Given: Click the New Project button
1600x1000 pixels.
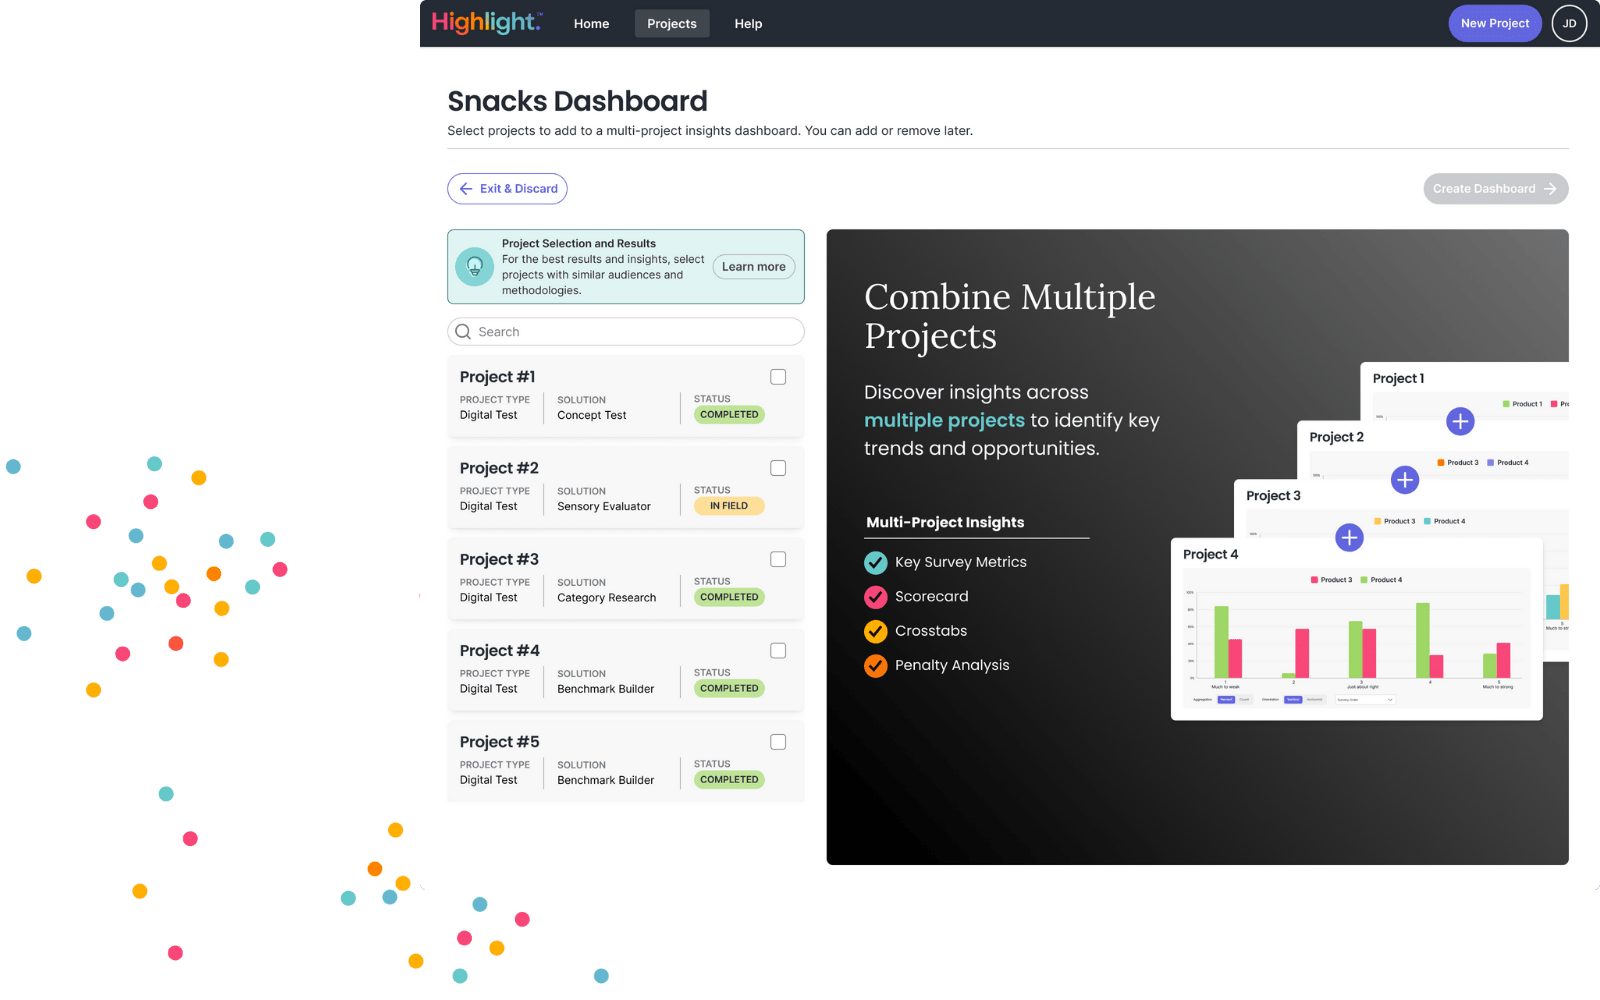Looking at the screenshot, I should click(1494, 23).
